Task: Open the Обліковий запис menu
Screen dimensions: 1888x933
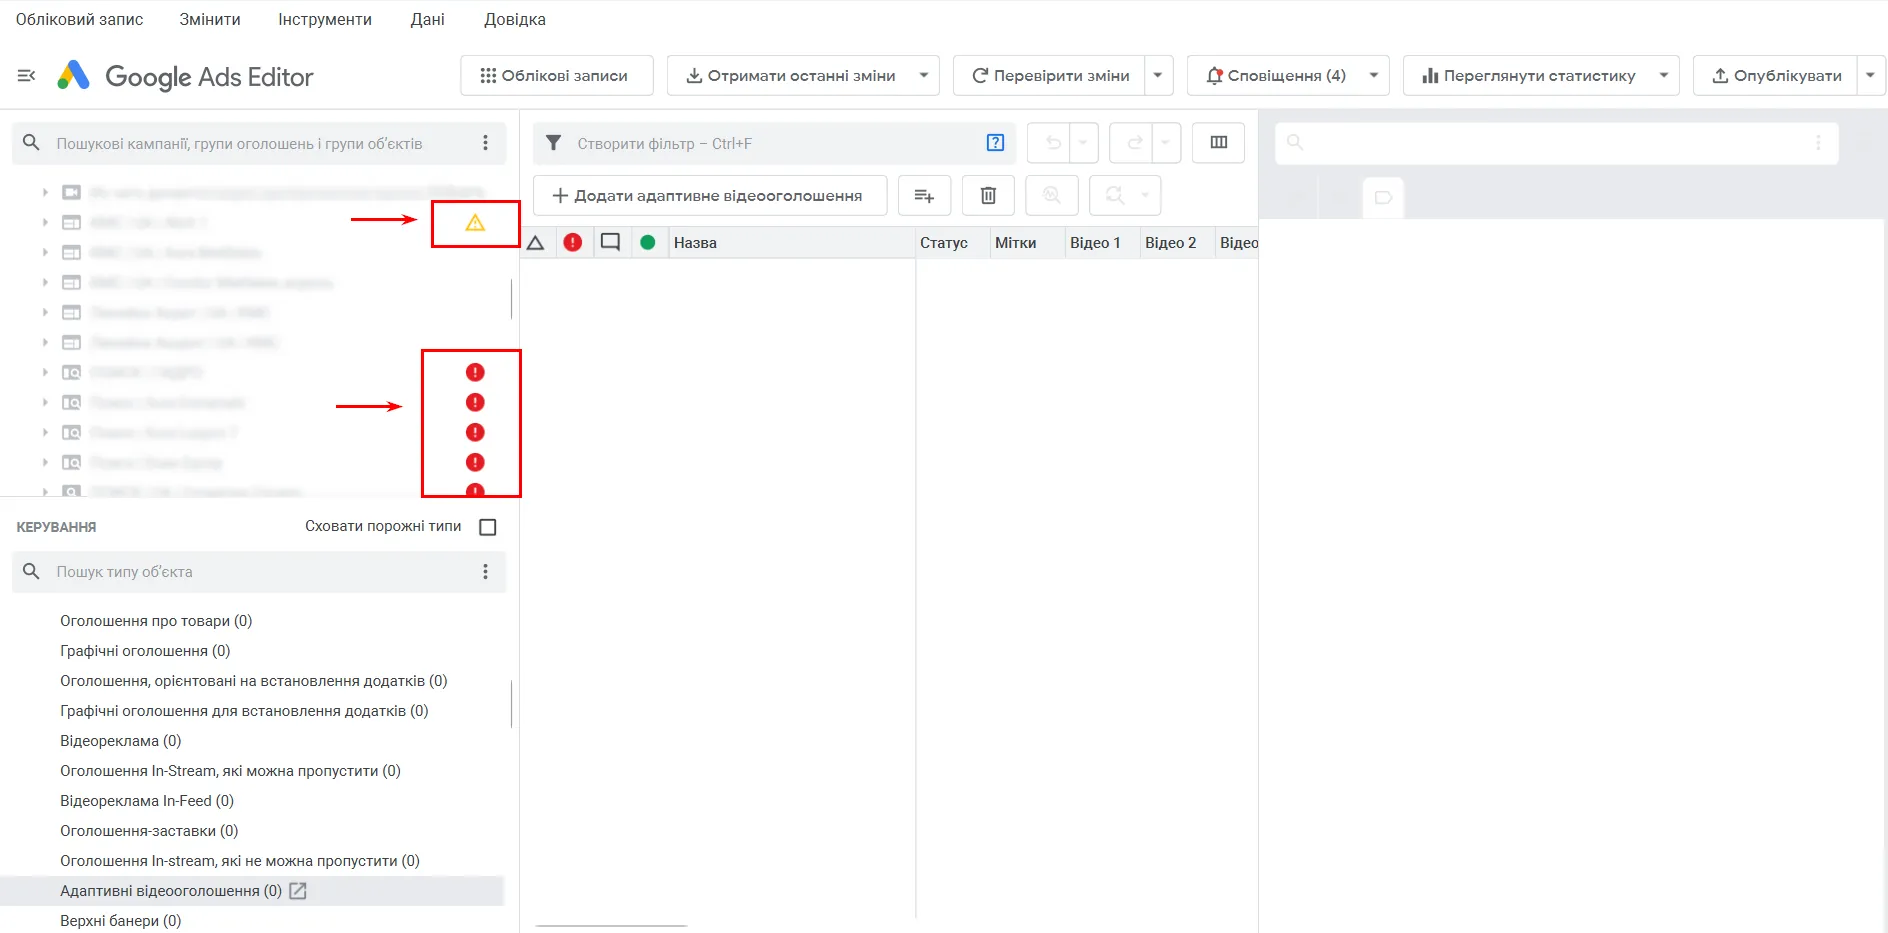Action: (80, 19)
